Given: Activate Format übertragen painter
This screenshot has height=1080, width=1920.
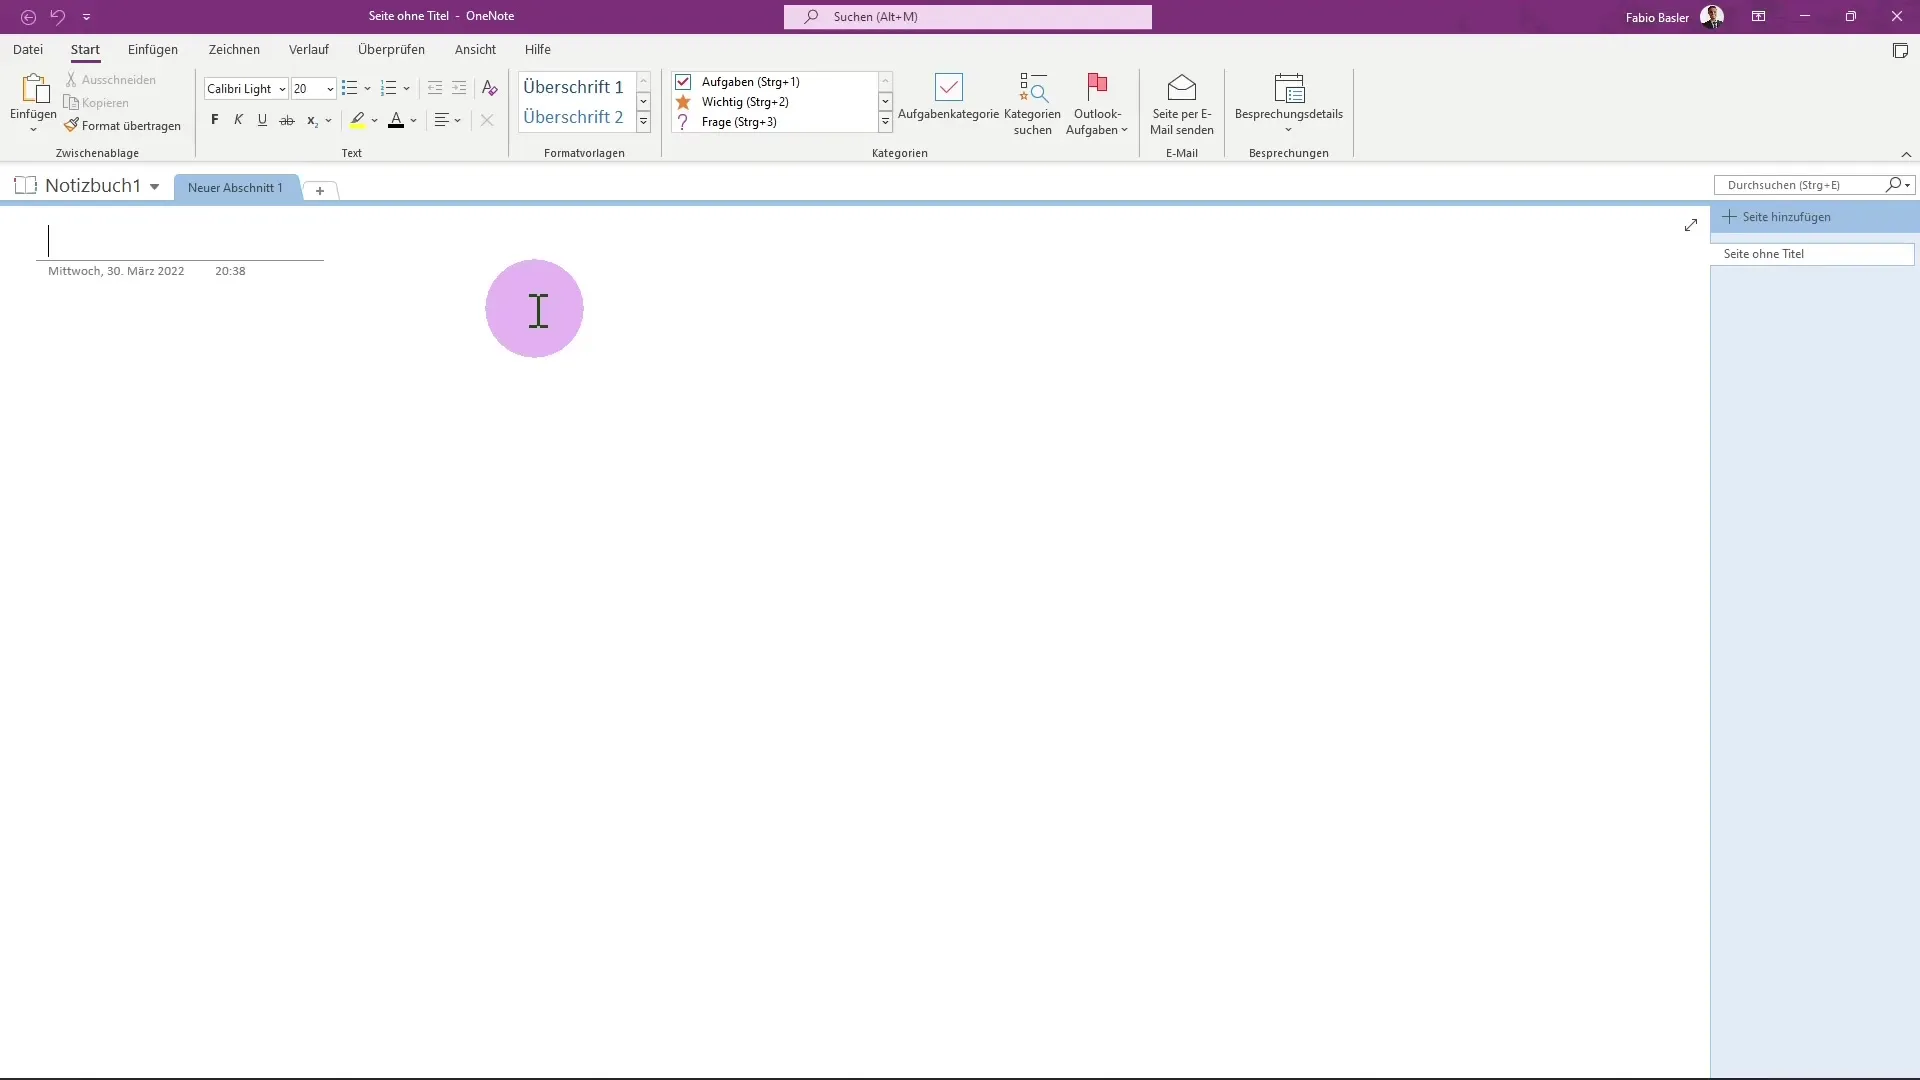Looking at the screenshot, I should tap(122, 126).
